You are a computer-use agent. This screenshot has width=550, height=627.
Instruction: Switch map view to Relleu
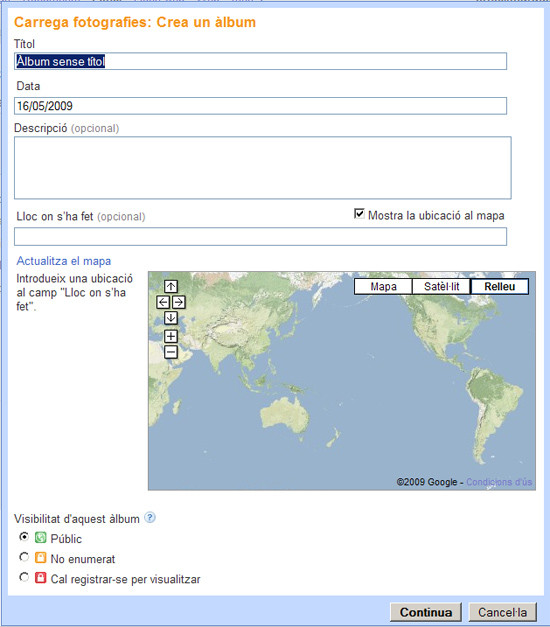pyautogui.click(x=500, y=287)
